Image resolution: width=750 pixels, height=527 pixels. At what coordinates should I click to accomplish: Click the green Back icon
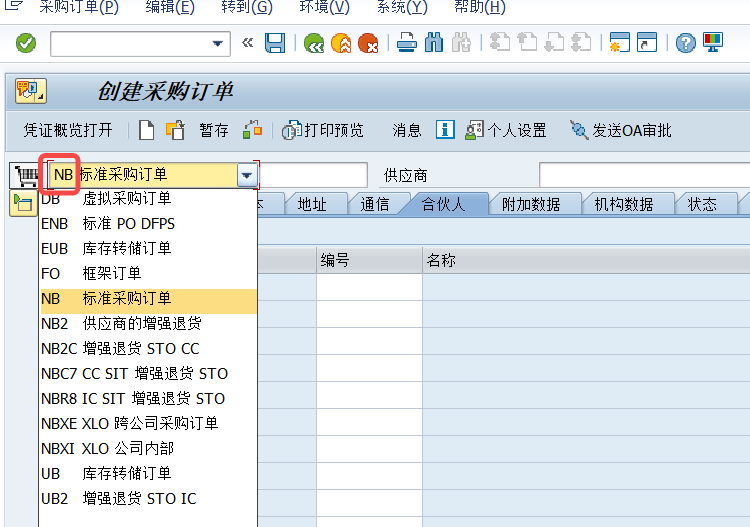314,44
